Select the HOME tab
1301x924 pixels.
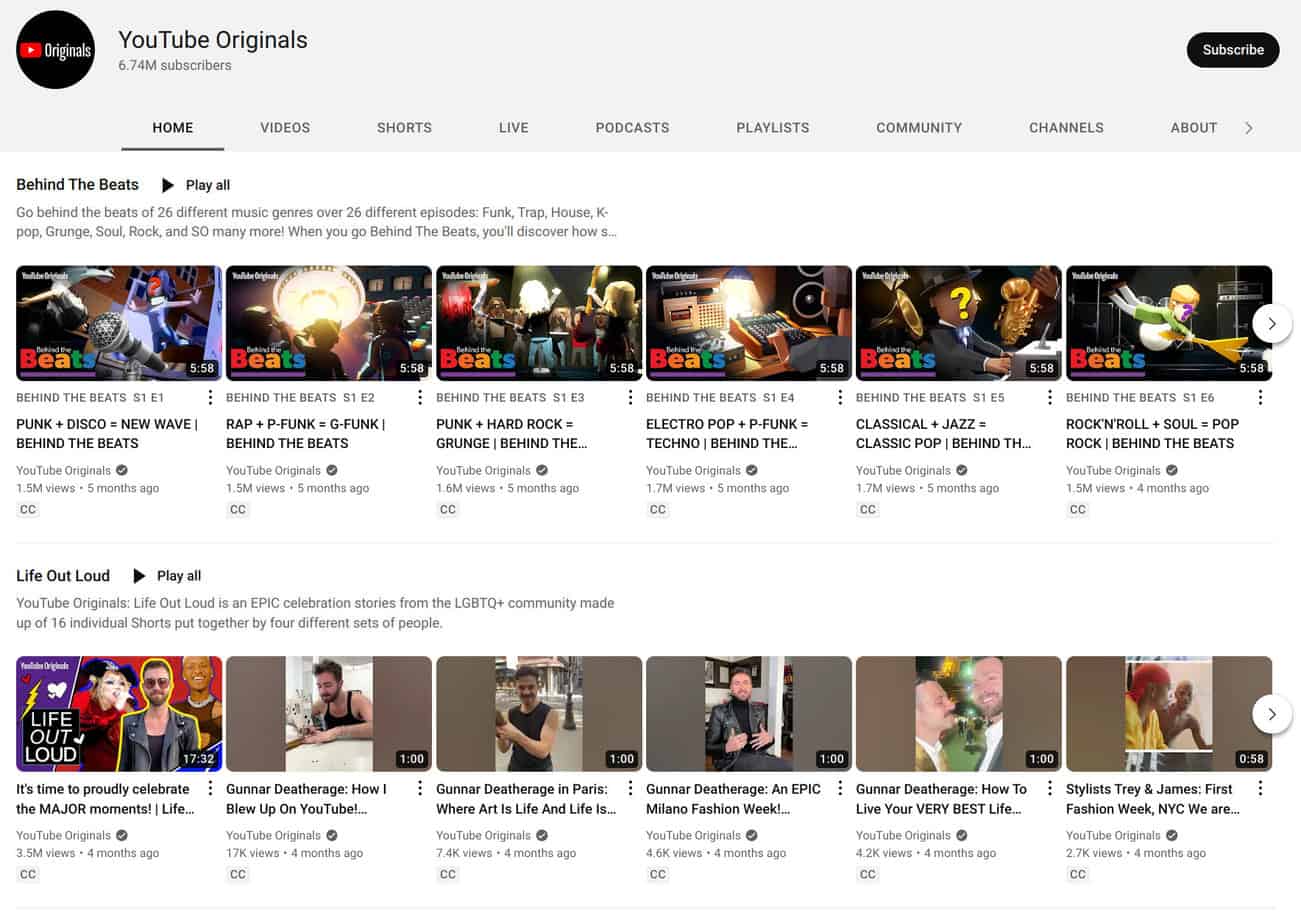pos(173,128)
